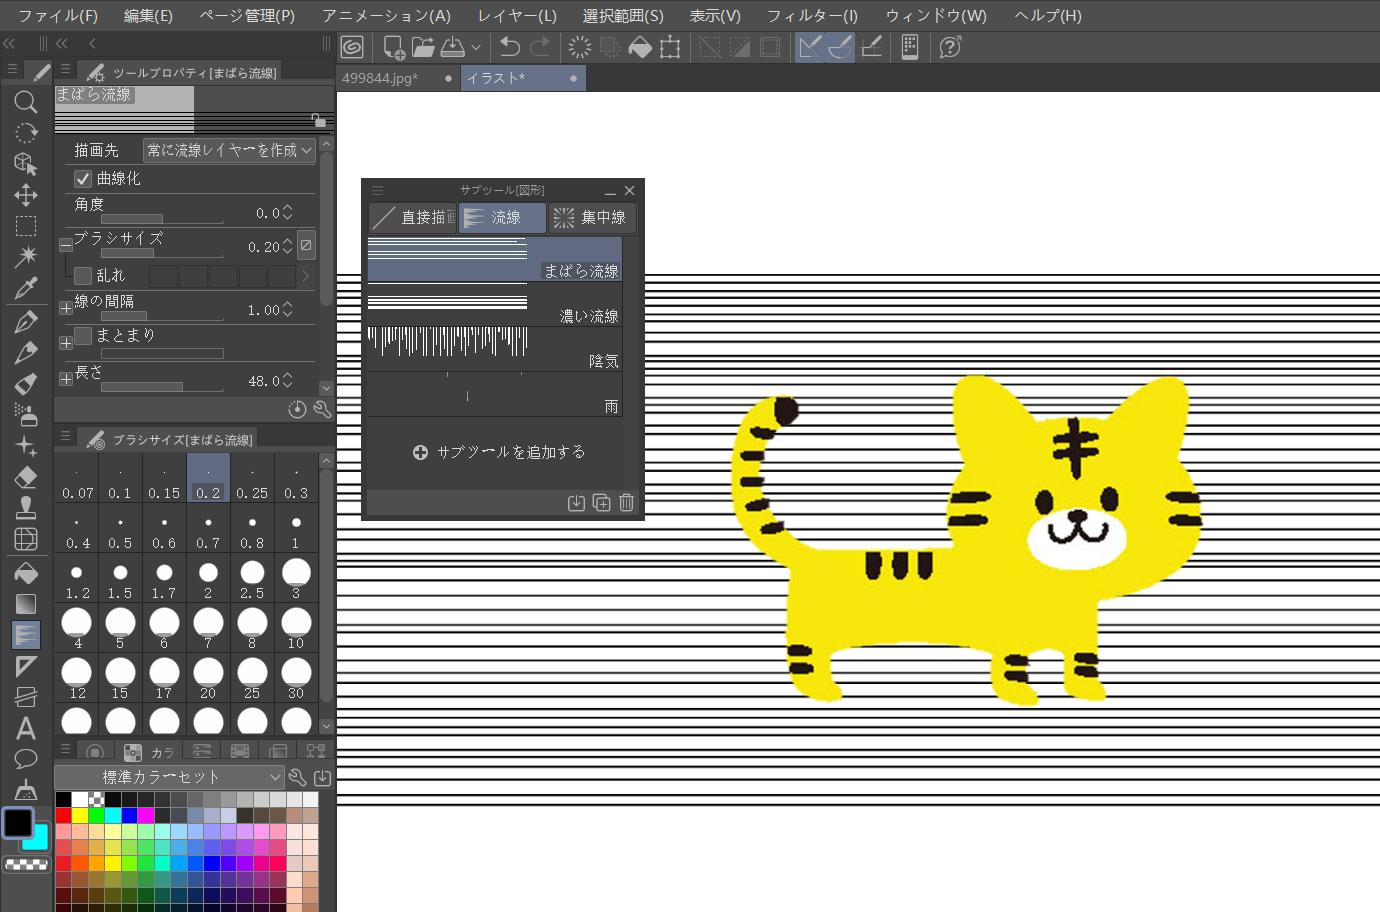Click the Open file folder icon
Image resolution: width=1380 pixels, height=912 pixels.
click(x=423, y=47)
